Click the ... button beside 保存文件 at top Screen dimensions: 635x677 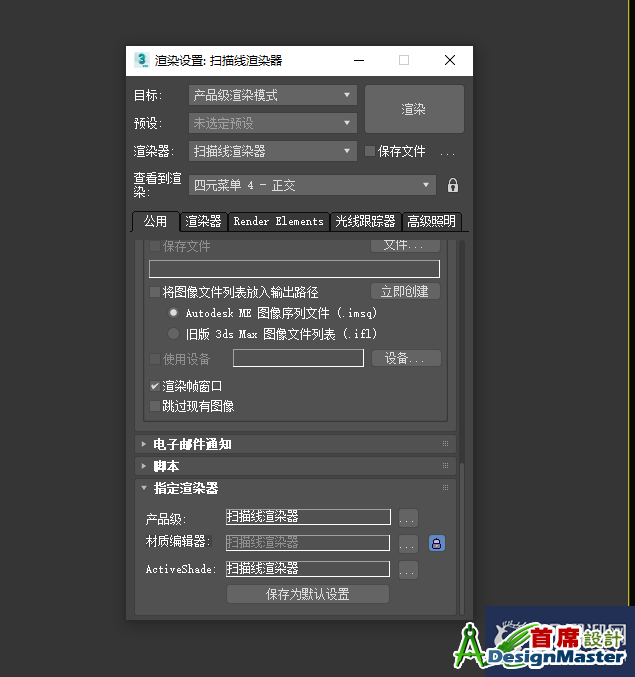(447, 152)
